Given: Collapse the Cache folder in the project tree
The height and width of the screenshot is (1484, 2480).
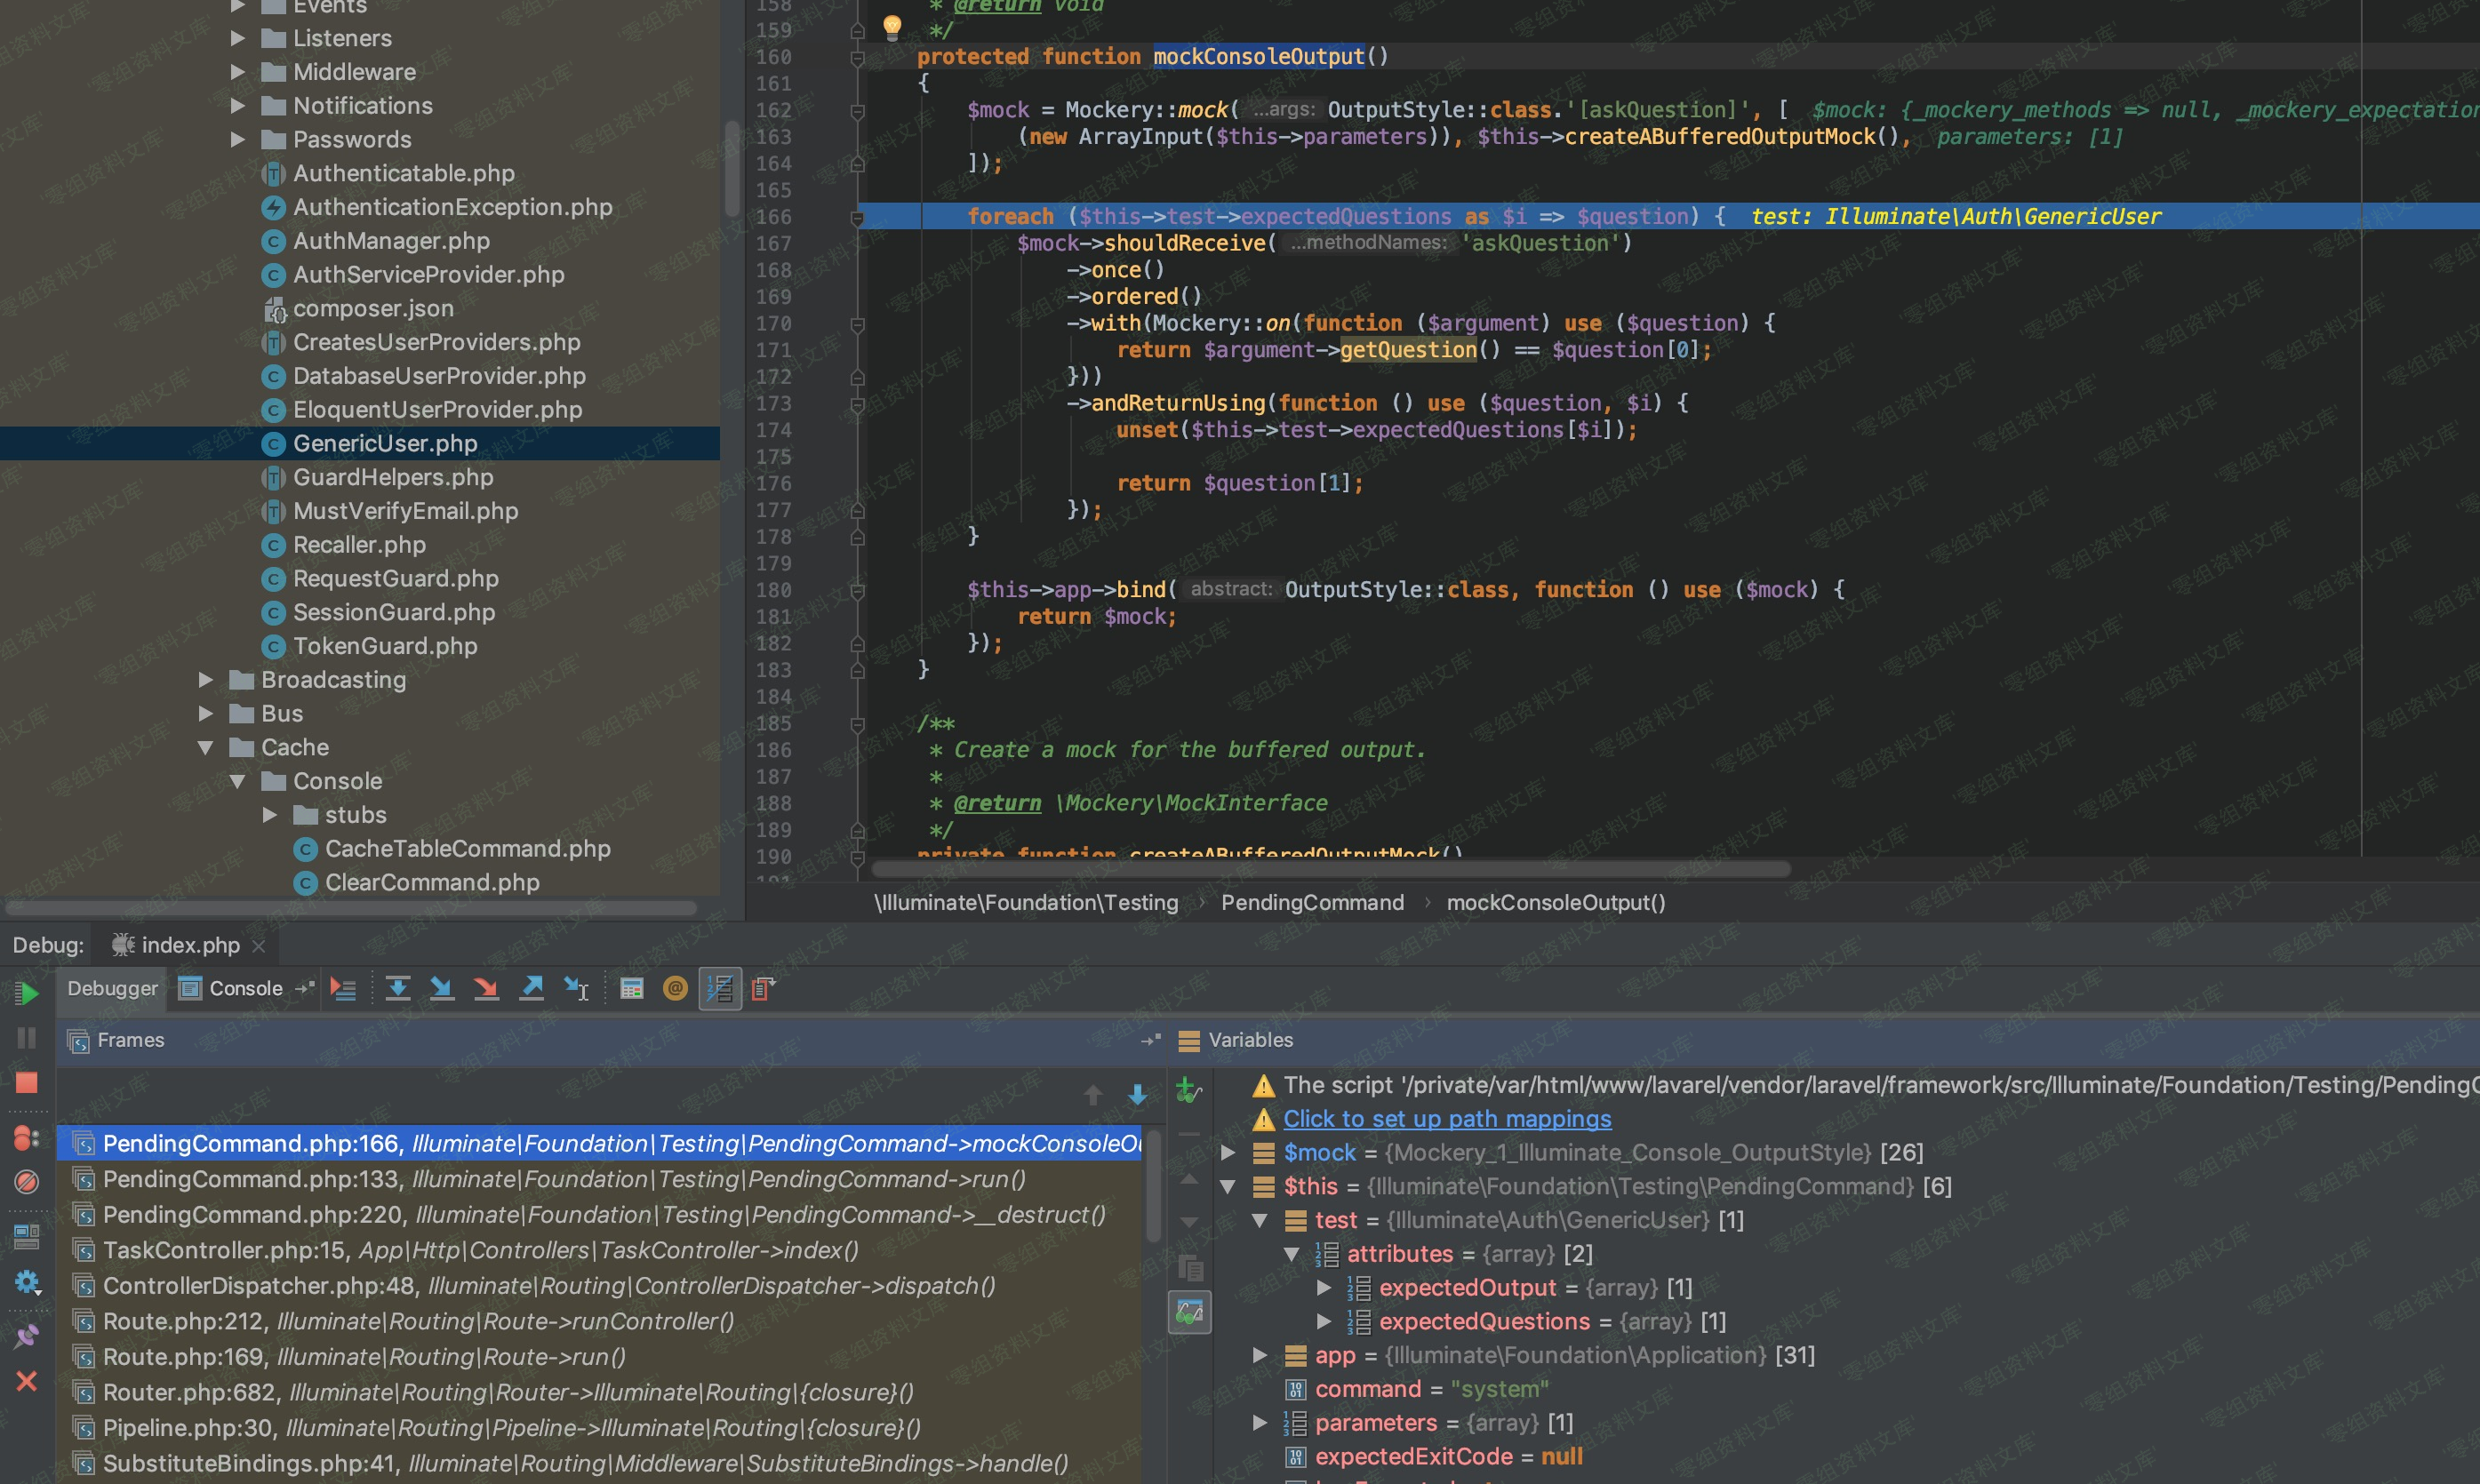Looking at the screenshot, I should (205, 748).
